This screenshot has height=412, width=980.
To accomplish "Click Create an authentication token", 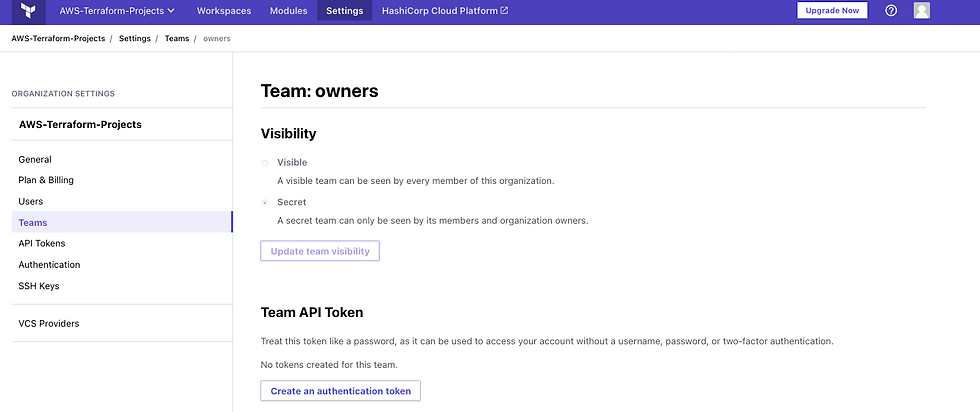I will click(x=341, y=391).
